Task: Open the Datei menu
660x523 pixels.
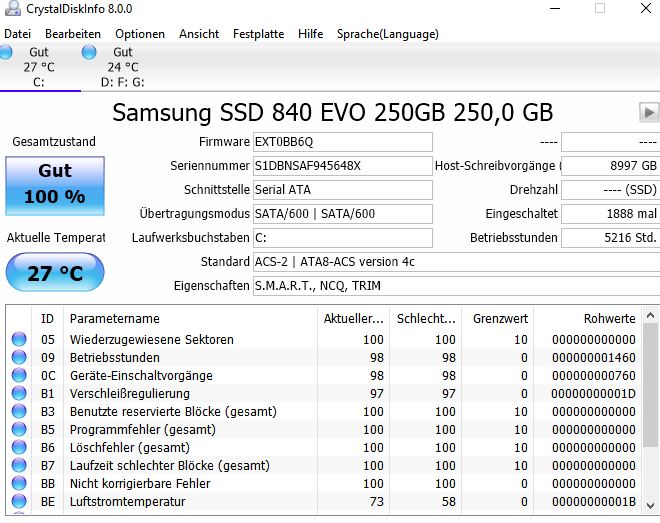Action: tap(18, 34)
